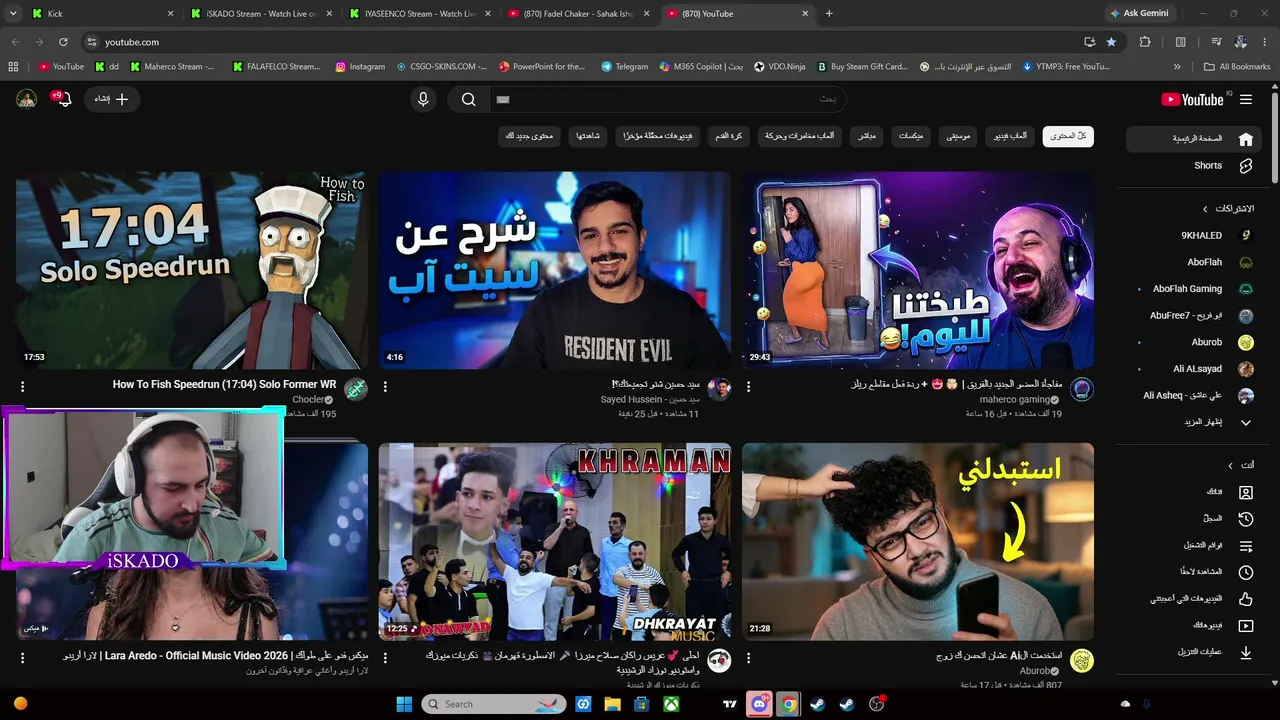This screenshot has width=1280, height=720.
Task: Open a new Chrome tab
Action: point(829,13)
